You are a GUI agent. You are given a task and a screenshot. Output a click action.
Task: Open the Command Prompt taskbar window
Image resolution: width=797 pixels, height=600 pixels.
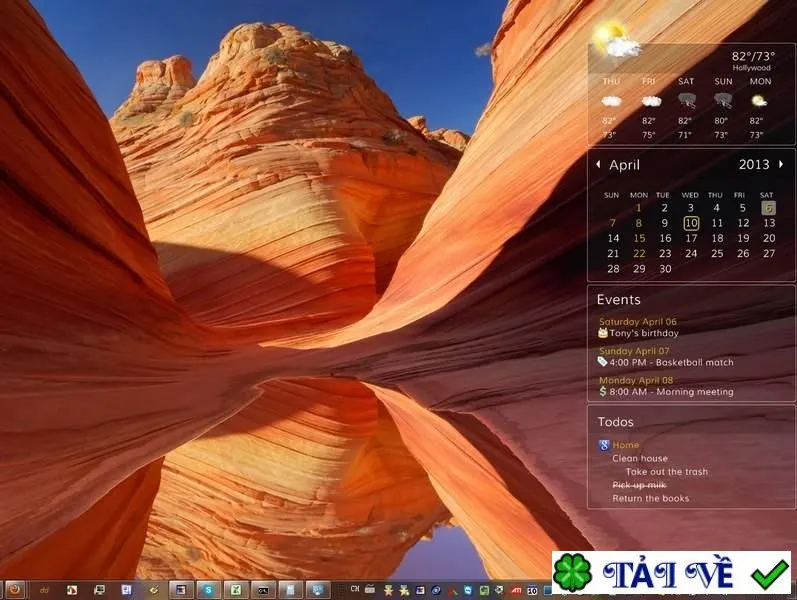(263, 590)
